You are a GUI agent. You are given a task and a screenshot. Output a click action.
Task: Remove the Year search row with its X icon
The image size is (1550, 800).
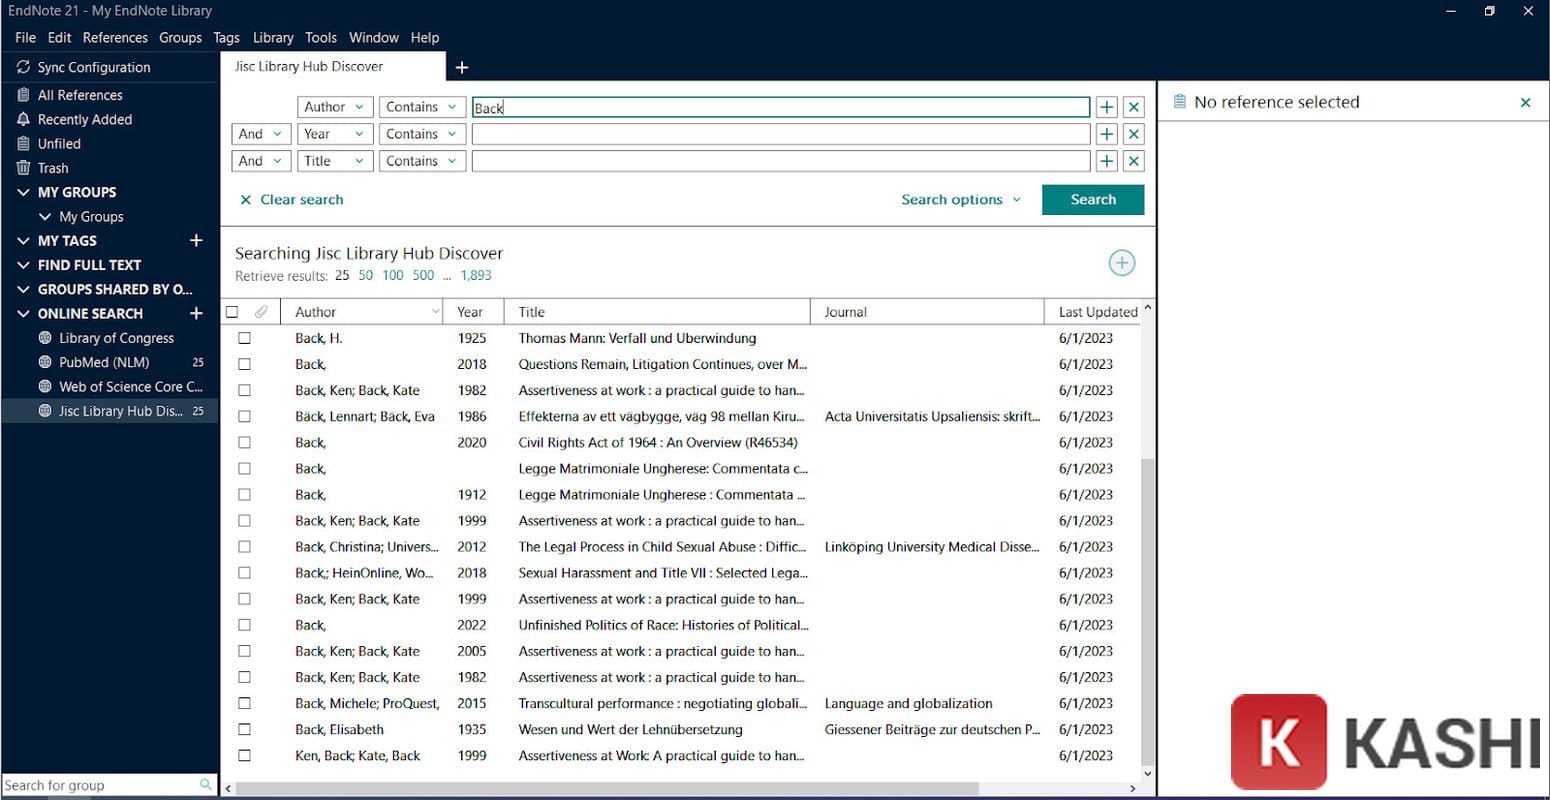1134,133
